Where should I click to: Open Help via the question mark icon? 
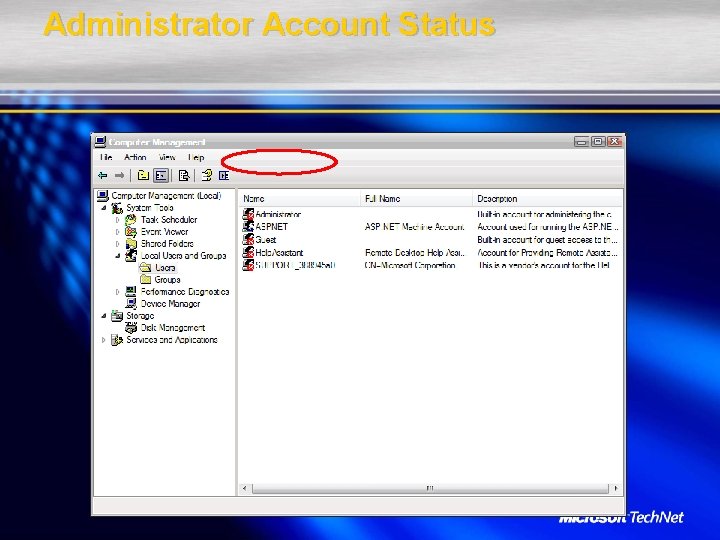(x=207, y=175)
